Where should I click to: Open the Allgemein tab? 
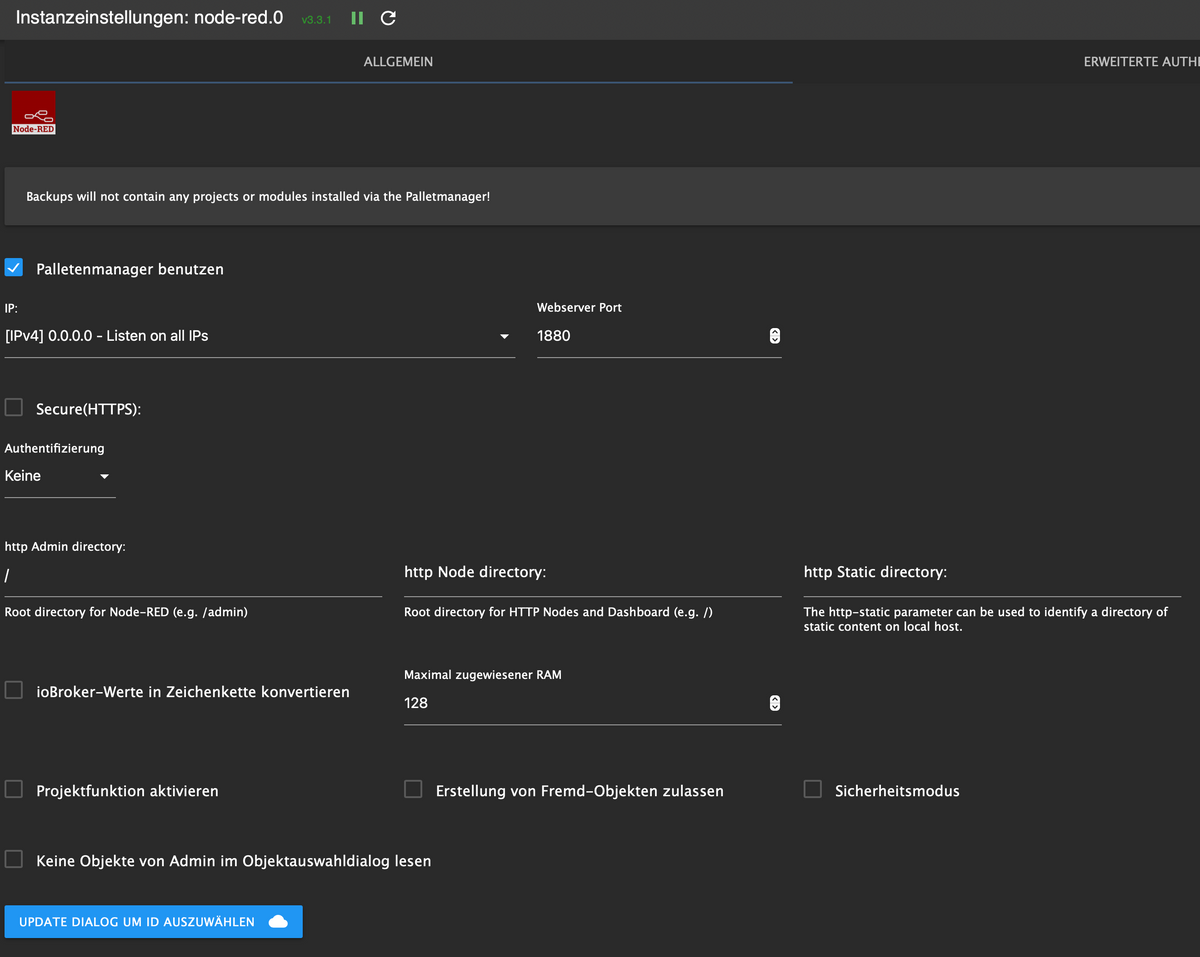click(x=398, y=62)
